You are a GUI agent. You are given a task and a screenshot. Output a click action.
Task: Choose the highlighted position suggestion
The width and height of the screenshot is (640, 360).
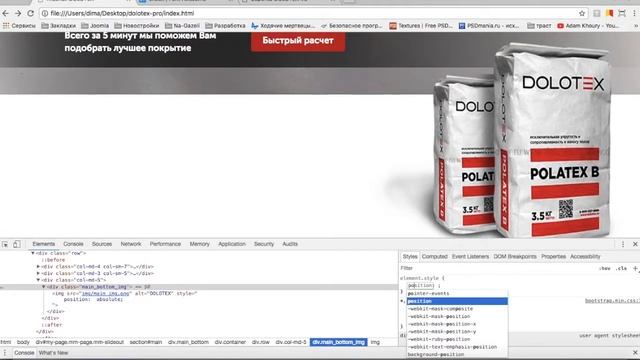tap(457, 301)
